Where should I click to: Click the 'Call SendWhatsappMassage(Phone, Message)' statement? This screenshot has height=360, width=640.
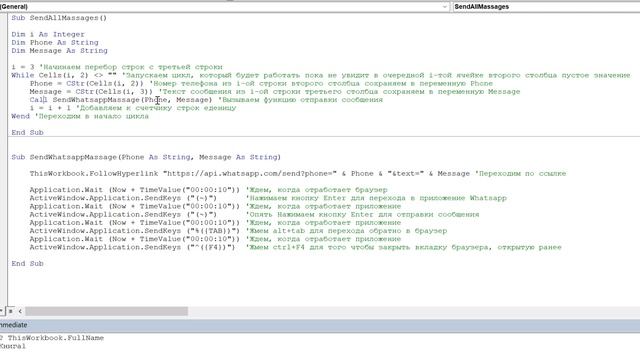(121, 100)
